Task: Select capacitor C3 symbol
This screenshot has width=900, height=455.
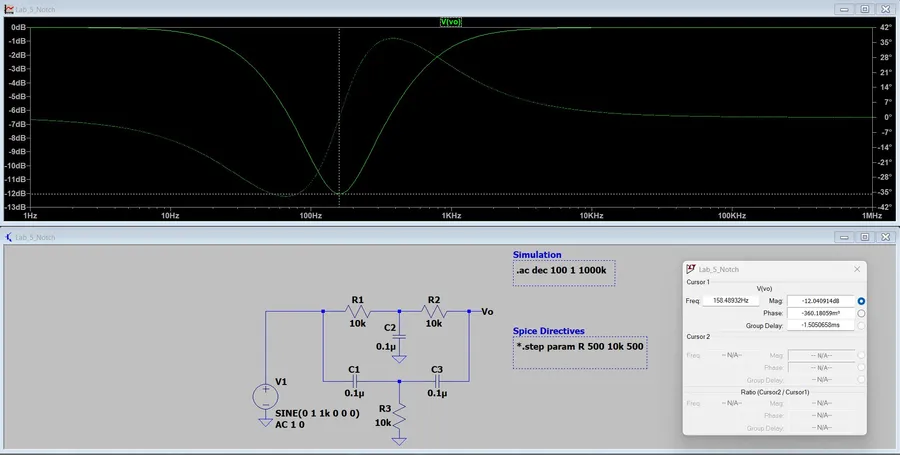Action: (437, 381)
